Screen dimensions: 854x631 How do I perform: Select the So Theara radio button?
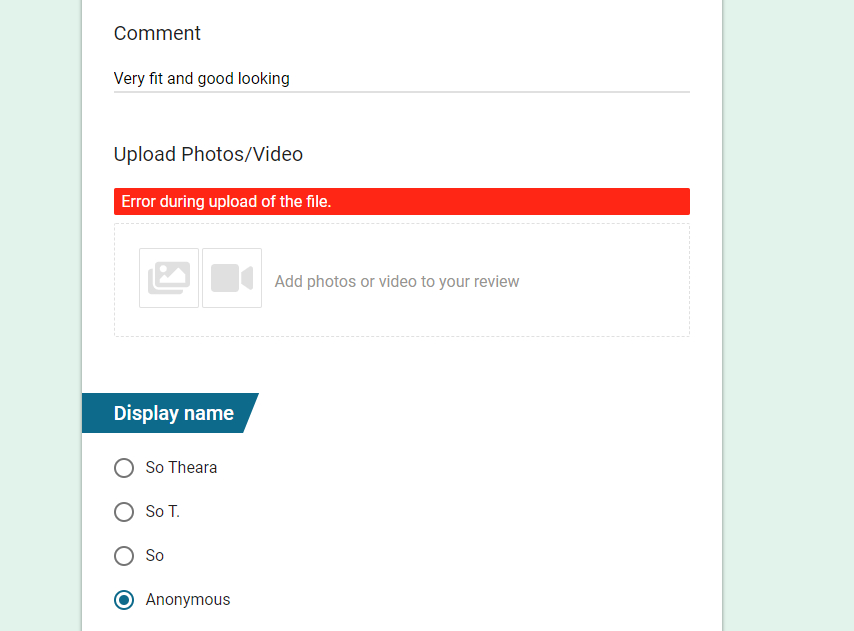tap(124, 468)
